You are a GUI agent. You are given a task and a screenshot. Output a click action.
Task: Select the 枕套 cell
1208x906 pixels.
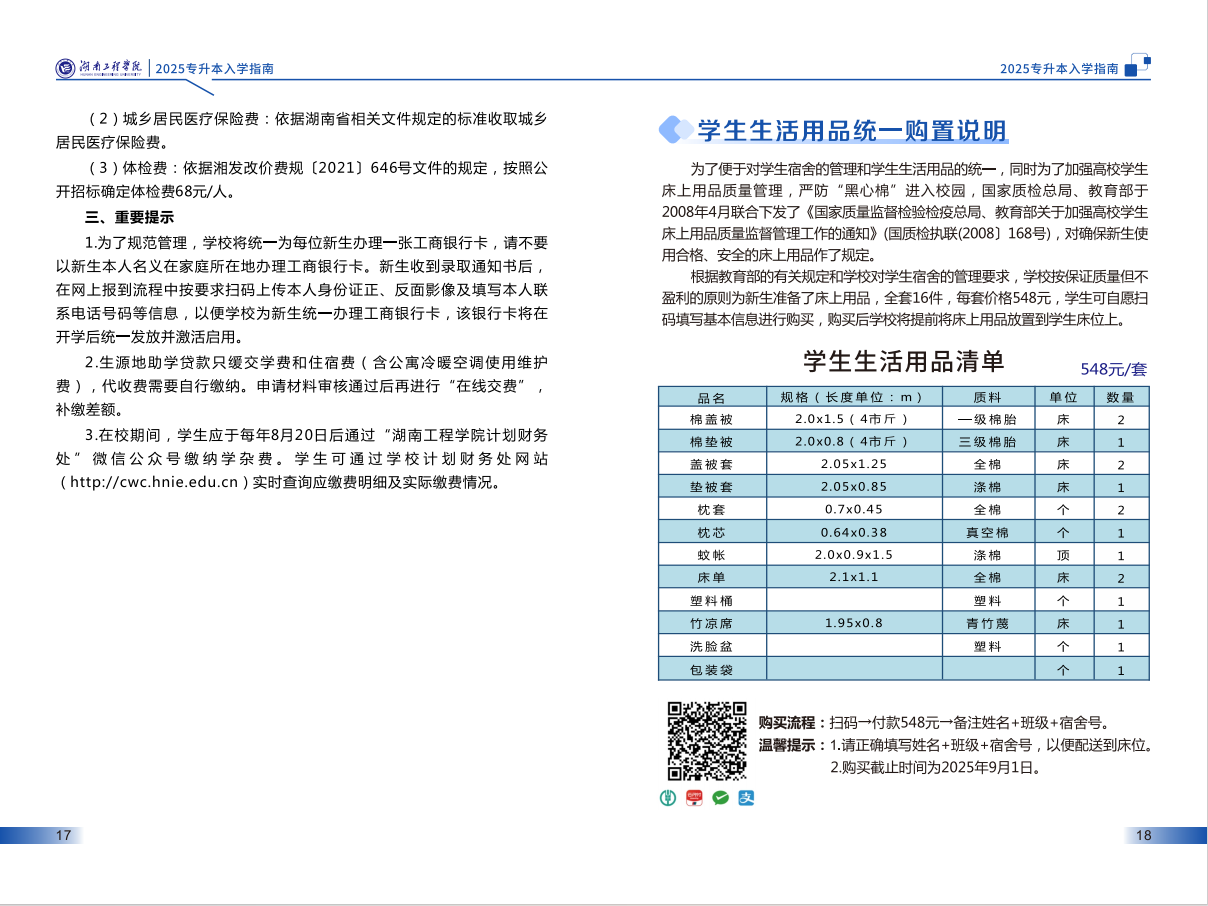(712, 509)
